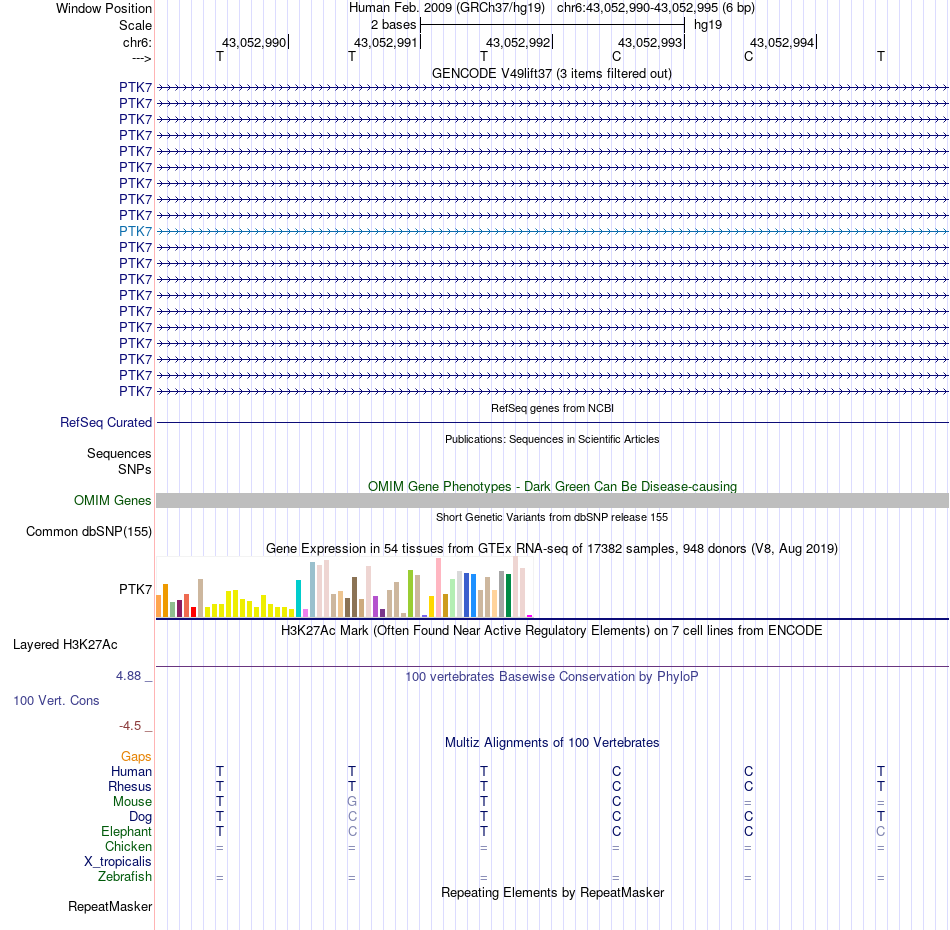
Task: Open the GTEx 'Gene Expression in 54 tissues' title
Action: 552,548
